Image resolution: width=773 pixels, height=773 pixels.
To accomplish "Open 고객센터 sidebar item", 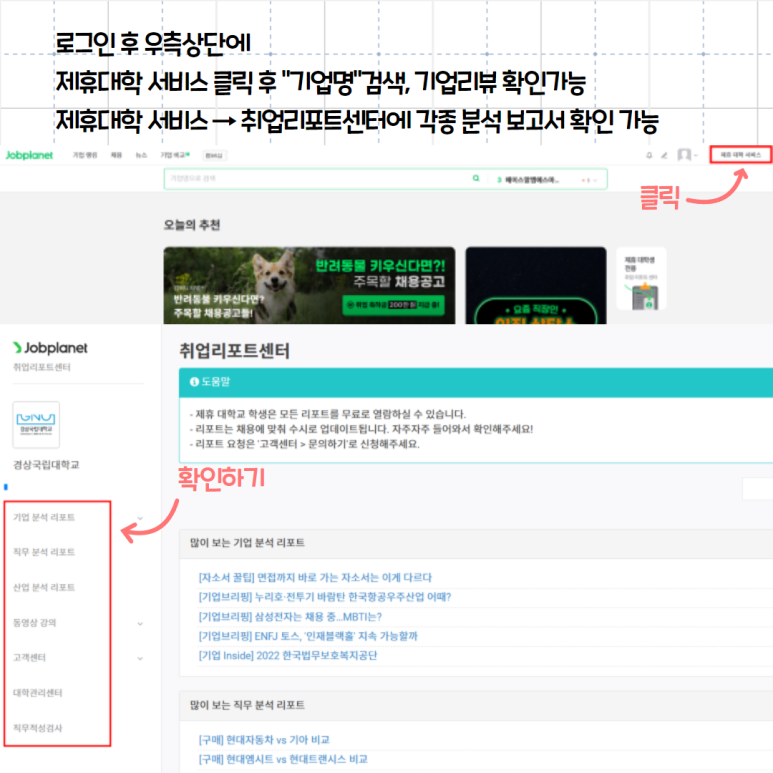I will (29, 657).
